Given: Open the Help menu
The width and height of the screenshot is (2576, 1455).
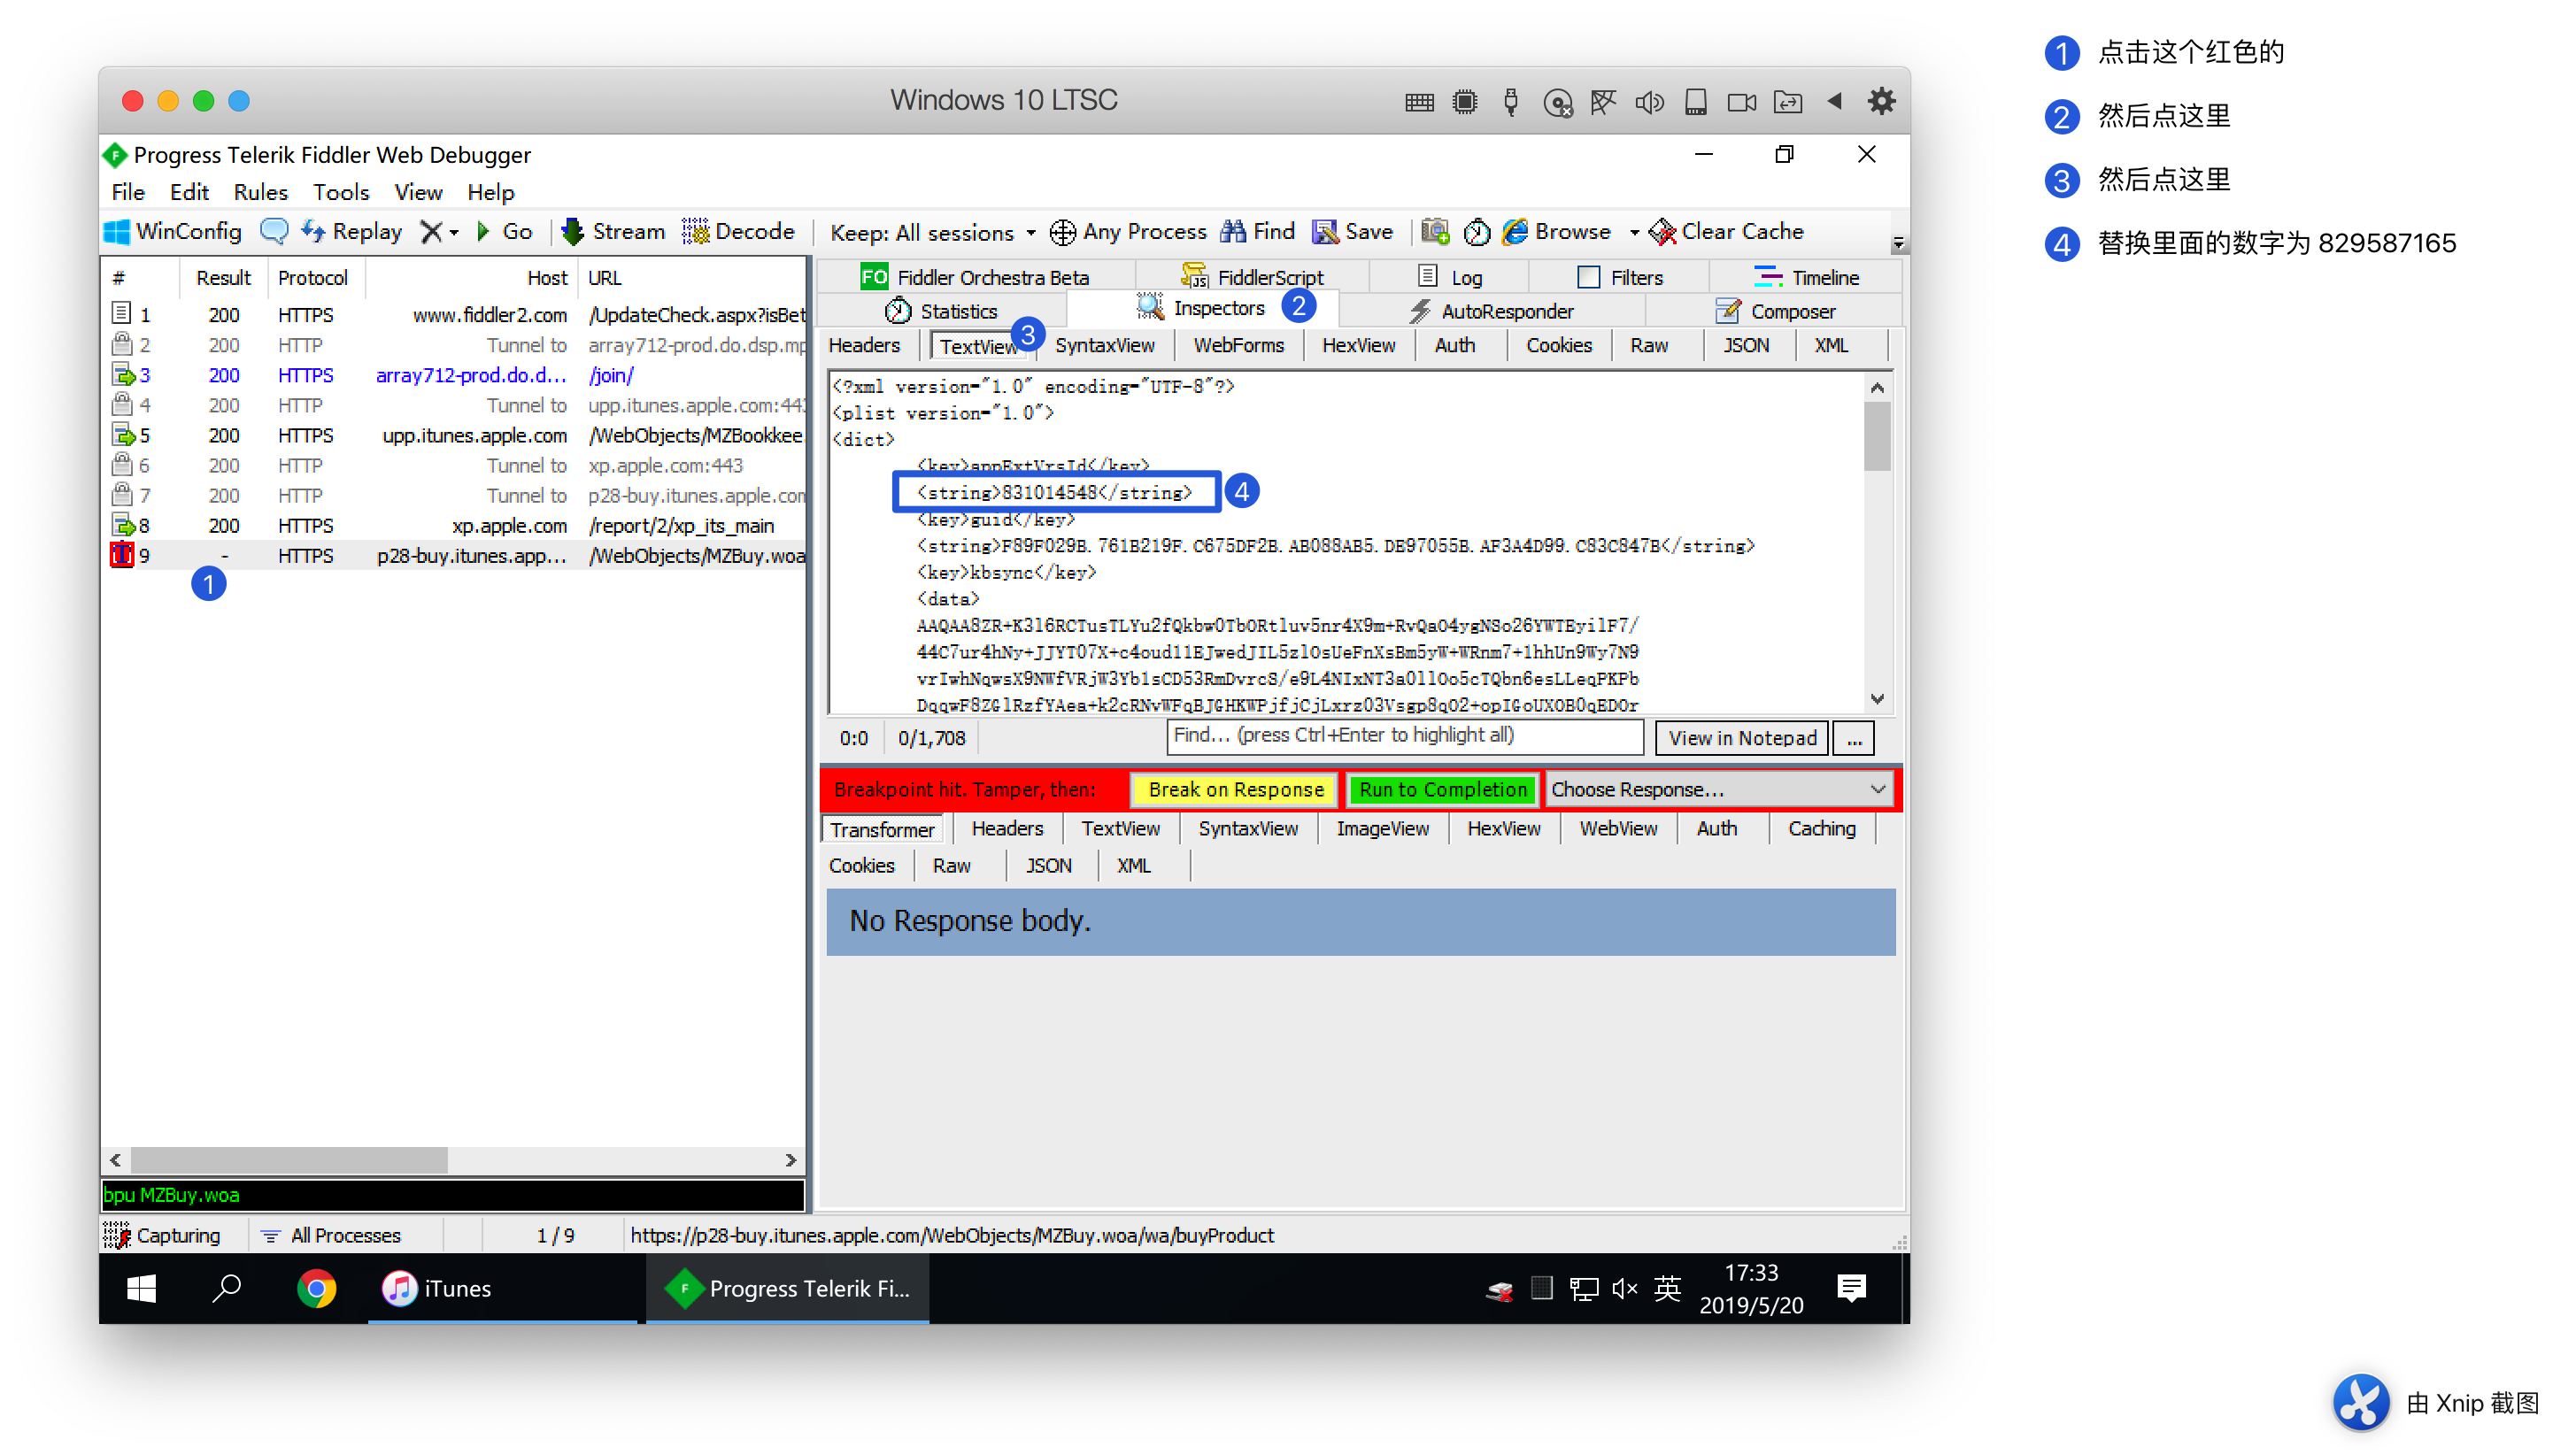Looking at the screenshot, I should 490,192.
